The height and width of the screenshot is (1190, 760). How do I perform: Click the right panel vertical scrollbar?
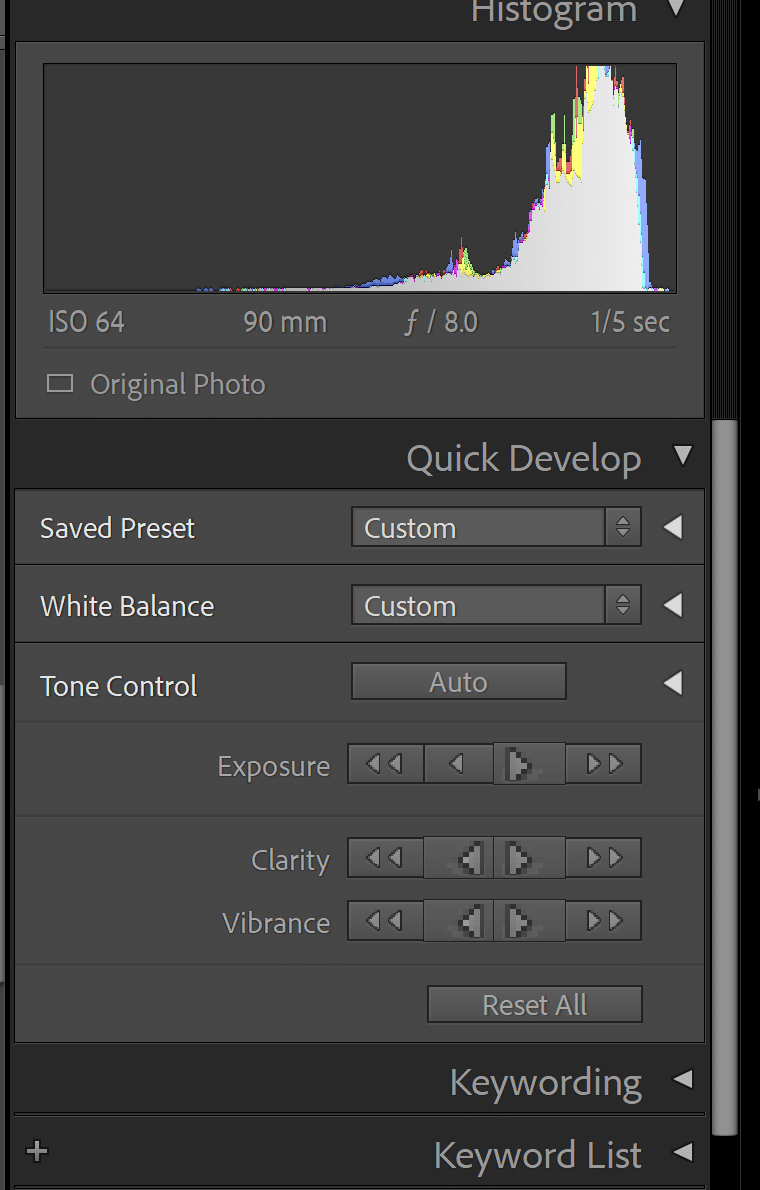(726, 777)
